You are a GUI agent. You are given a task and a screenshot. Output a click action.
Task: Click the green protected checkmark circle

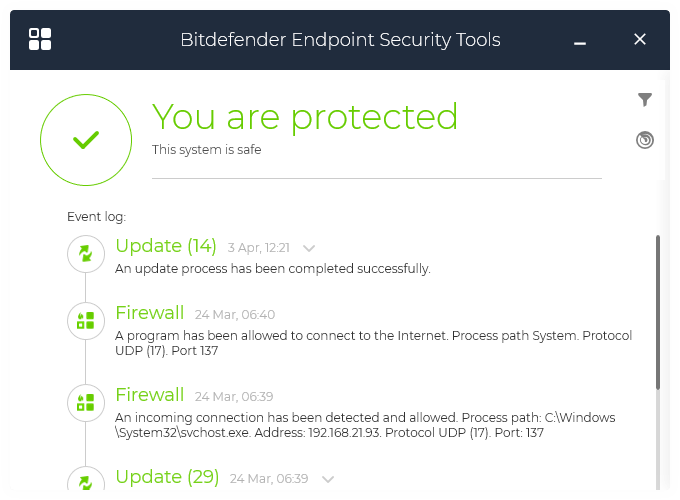click(x=86, y=140)
